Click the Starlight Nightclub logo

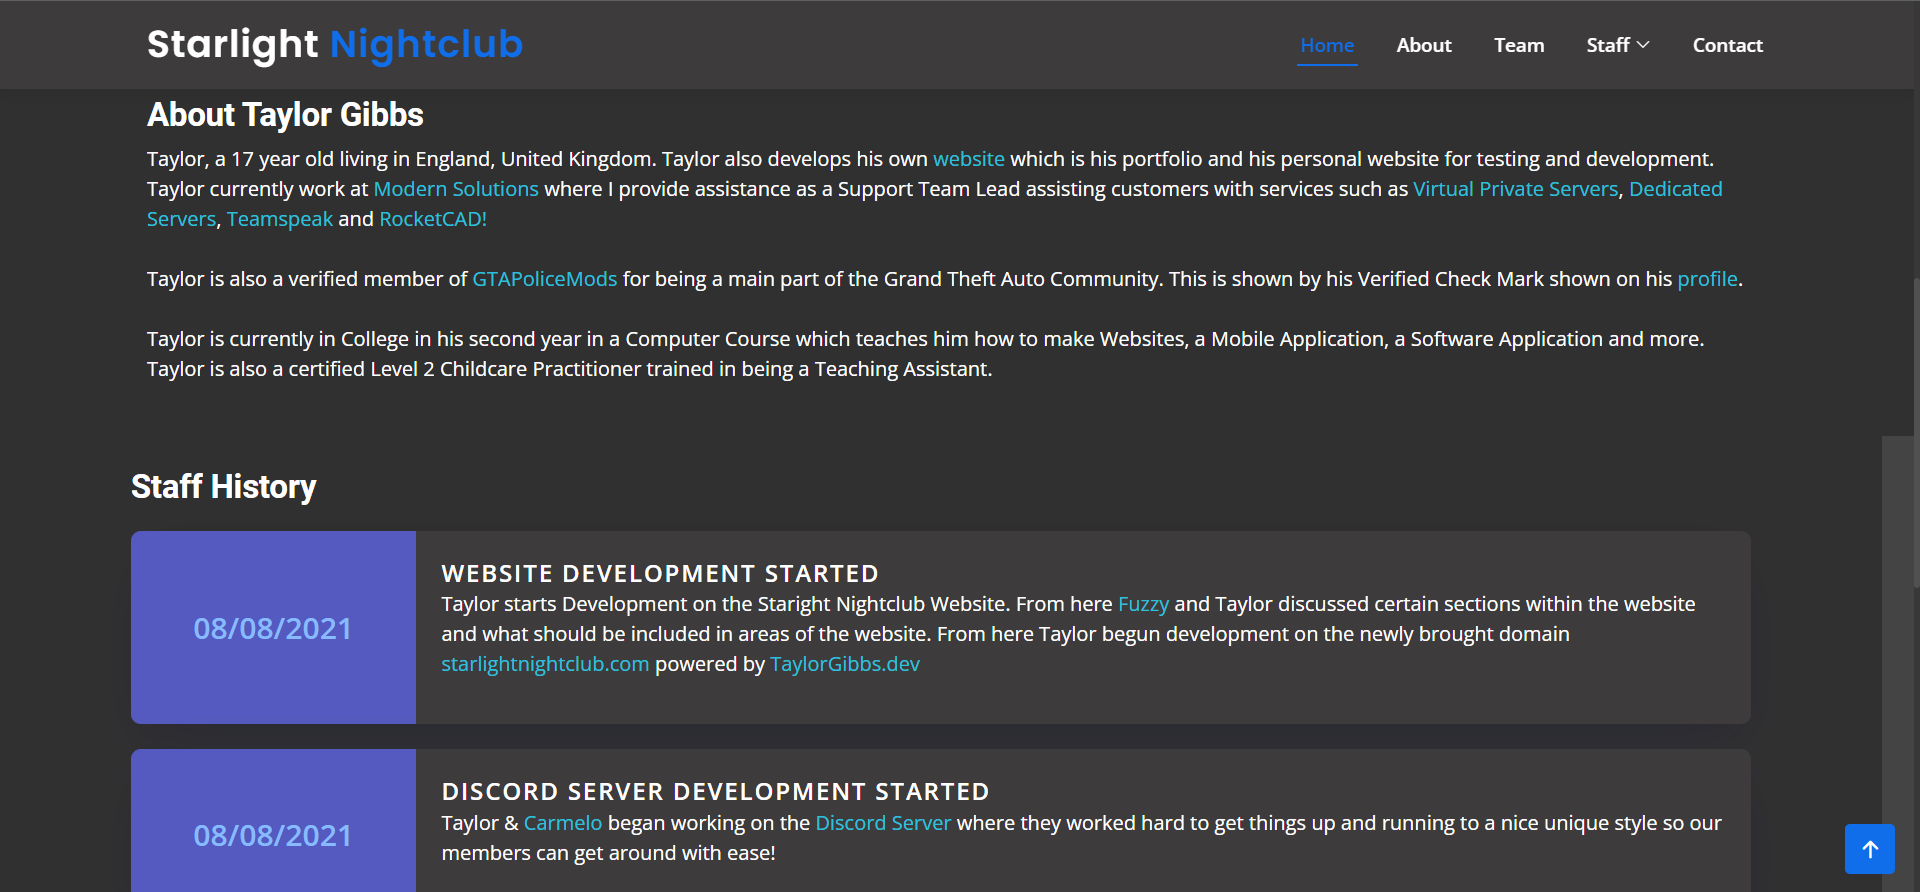pyautogui.click(x=334, y=44)
